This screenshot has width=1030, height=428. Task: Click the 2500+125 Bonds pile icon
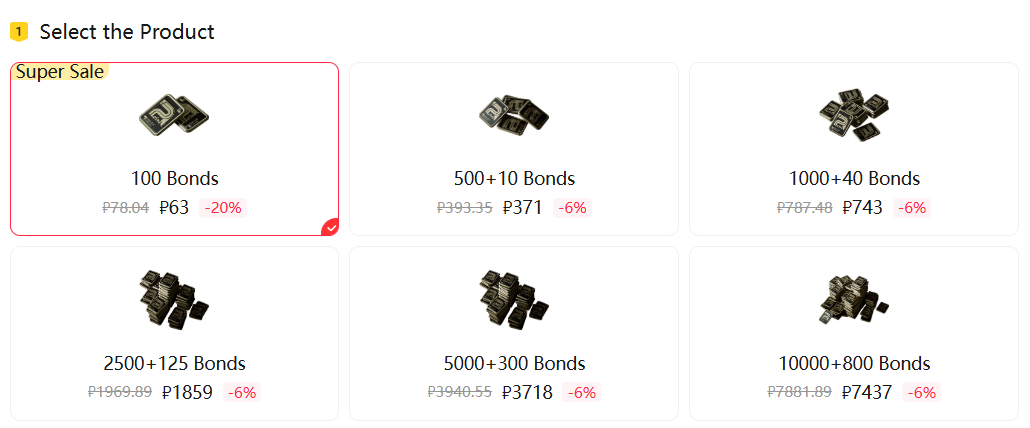pos(174,301)
